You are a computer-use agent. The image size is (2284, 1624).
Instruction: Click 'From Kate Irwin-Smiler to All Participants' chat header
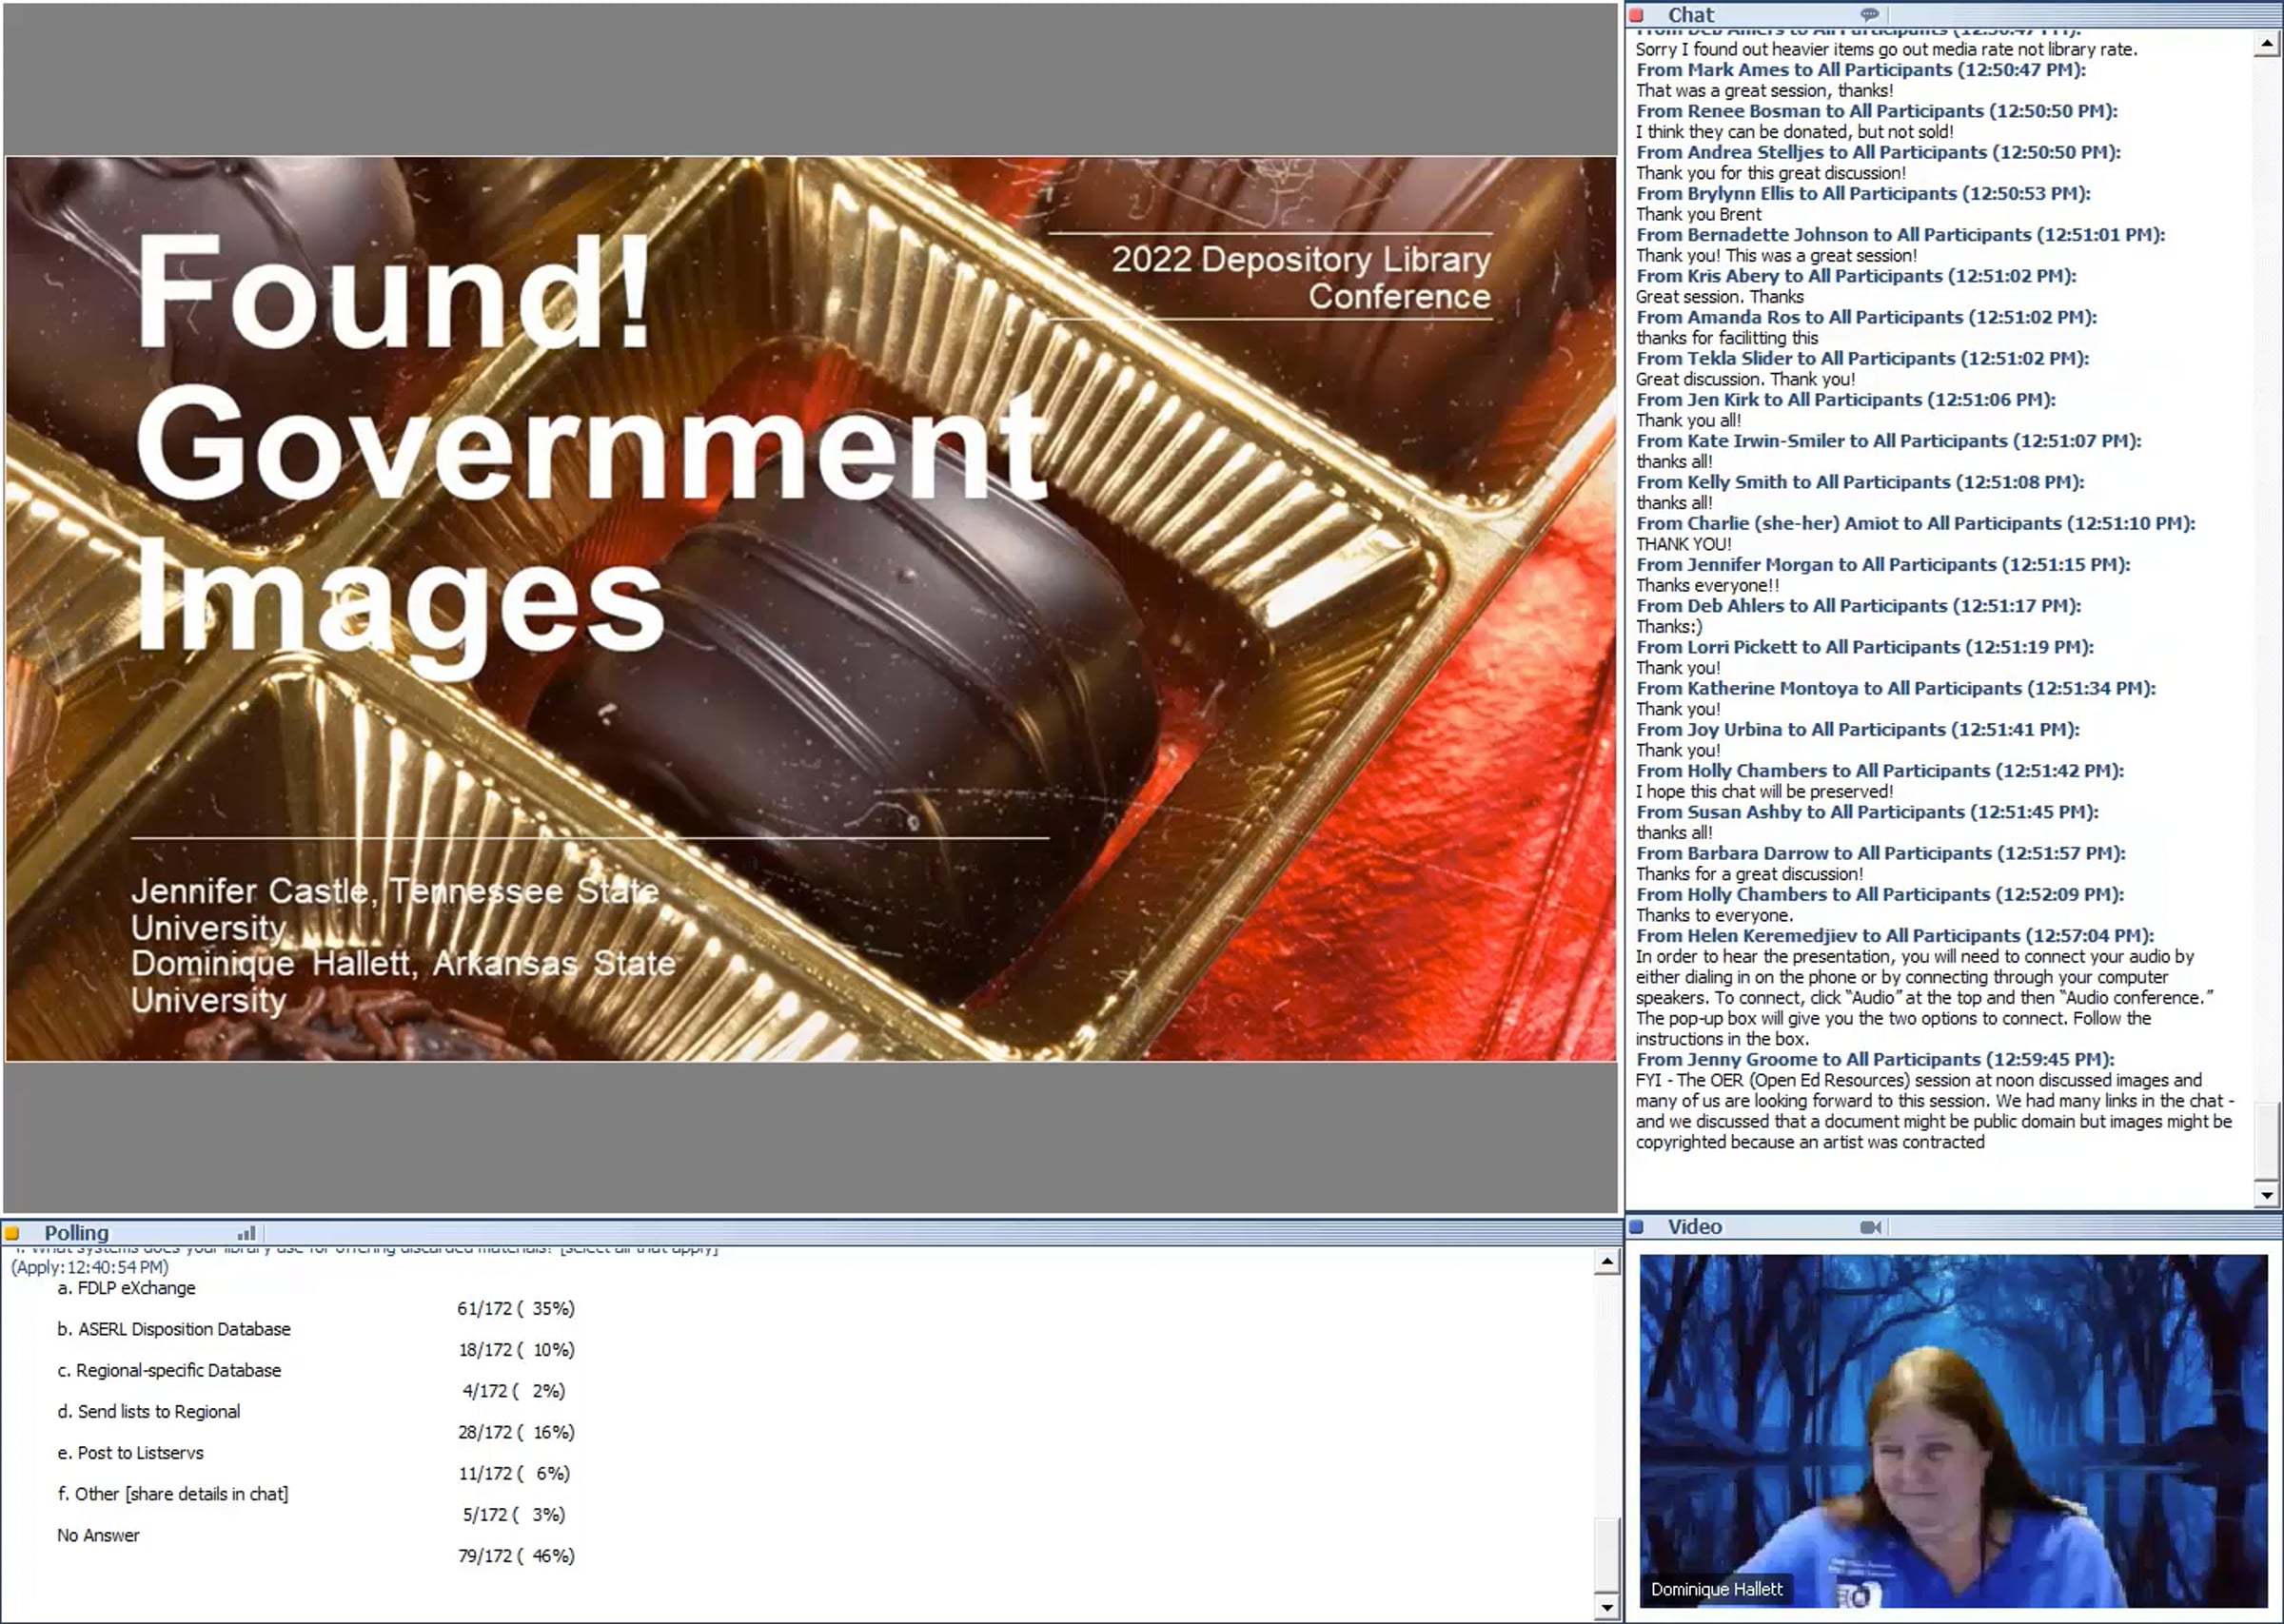click(x=1888, y=441)
